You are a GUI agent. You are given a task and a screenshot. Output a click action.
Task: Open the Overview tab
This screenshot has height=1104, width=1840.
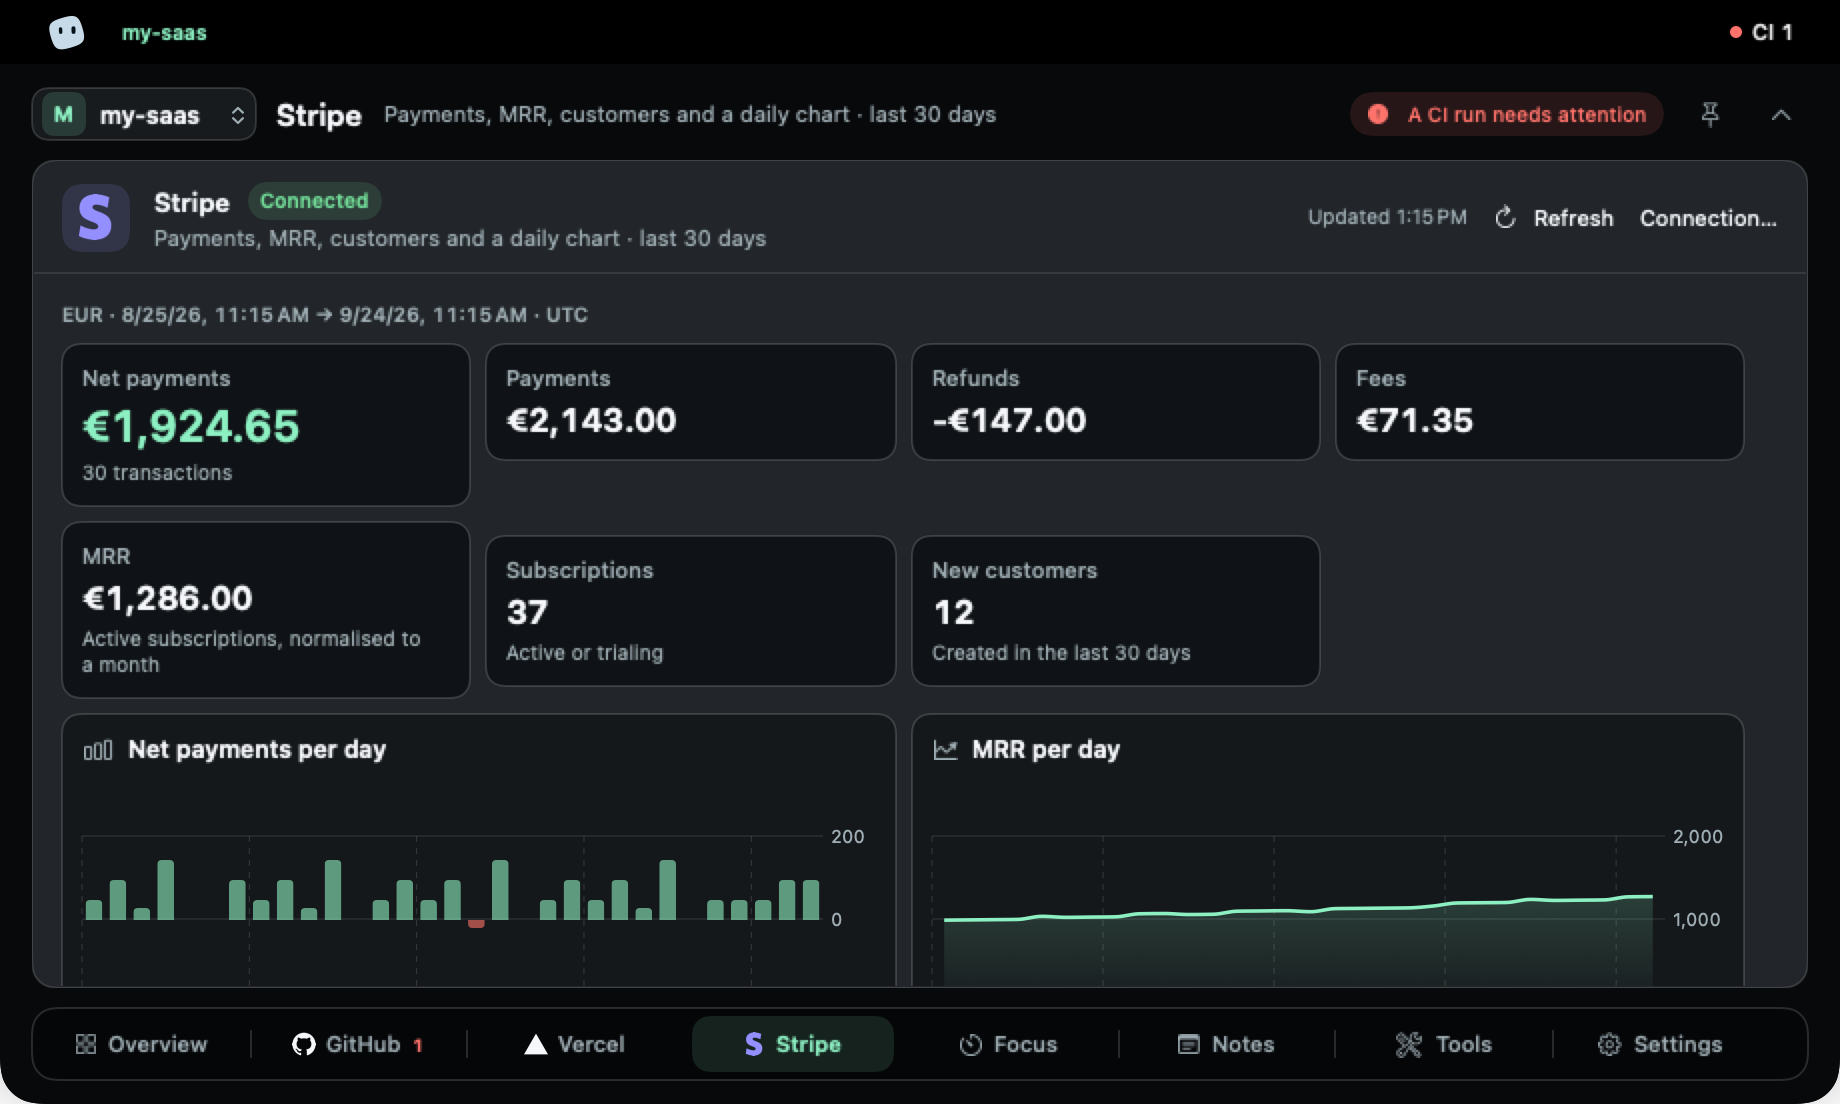point(141,1044)
